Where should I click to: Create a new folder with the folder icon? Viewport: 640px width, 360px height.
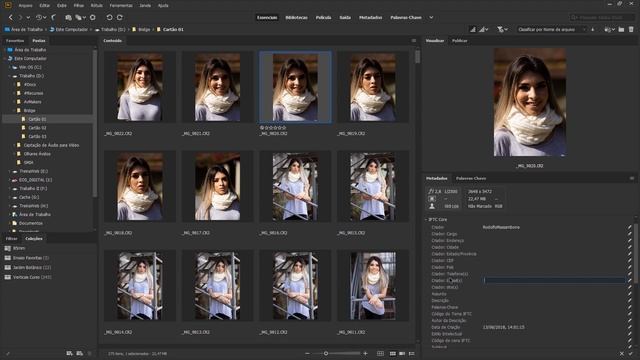621,29
